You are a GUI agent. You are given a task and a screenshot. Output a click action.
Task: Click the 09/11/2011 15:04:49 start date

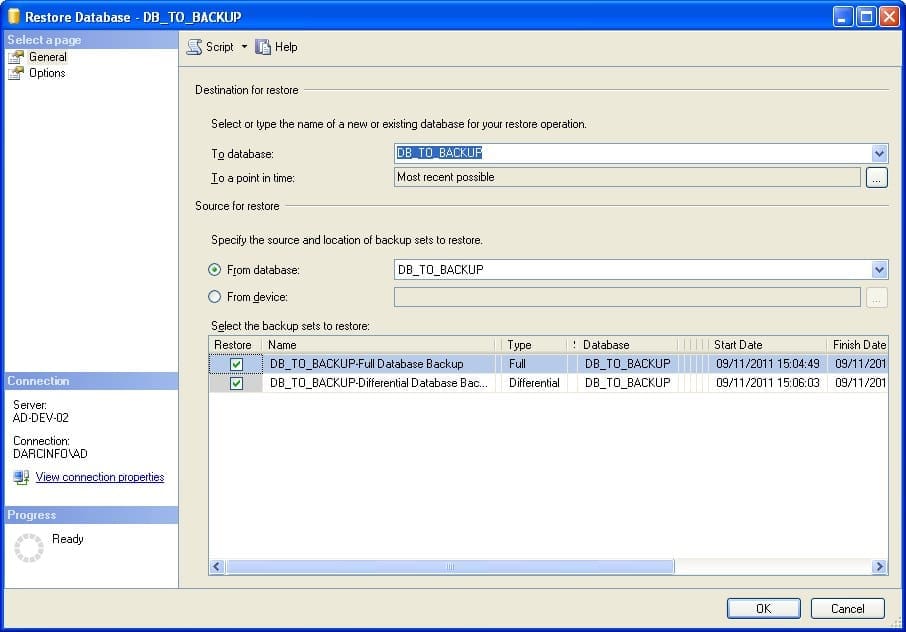[x=767, y=364]
